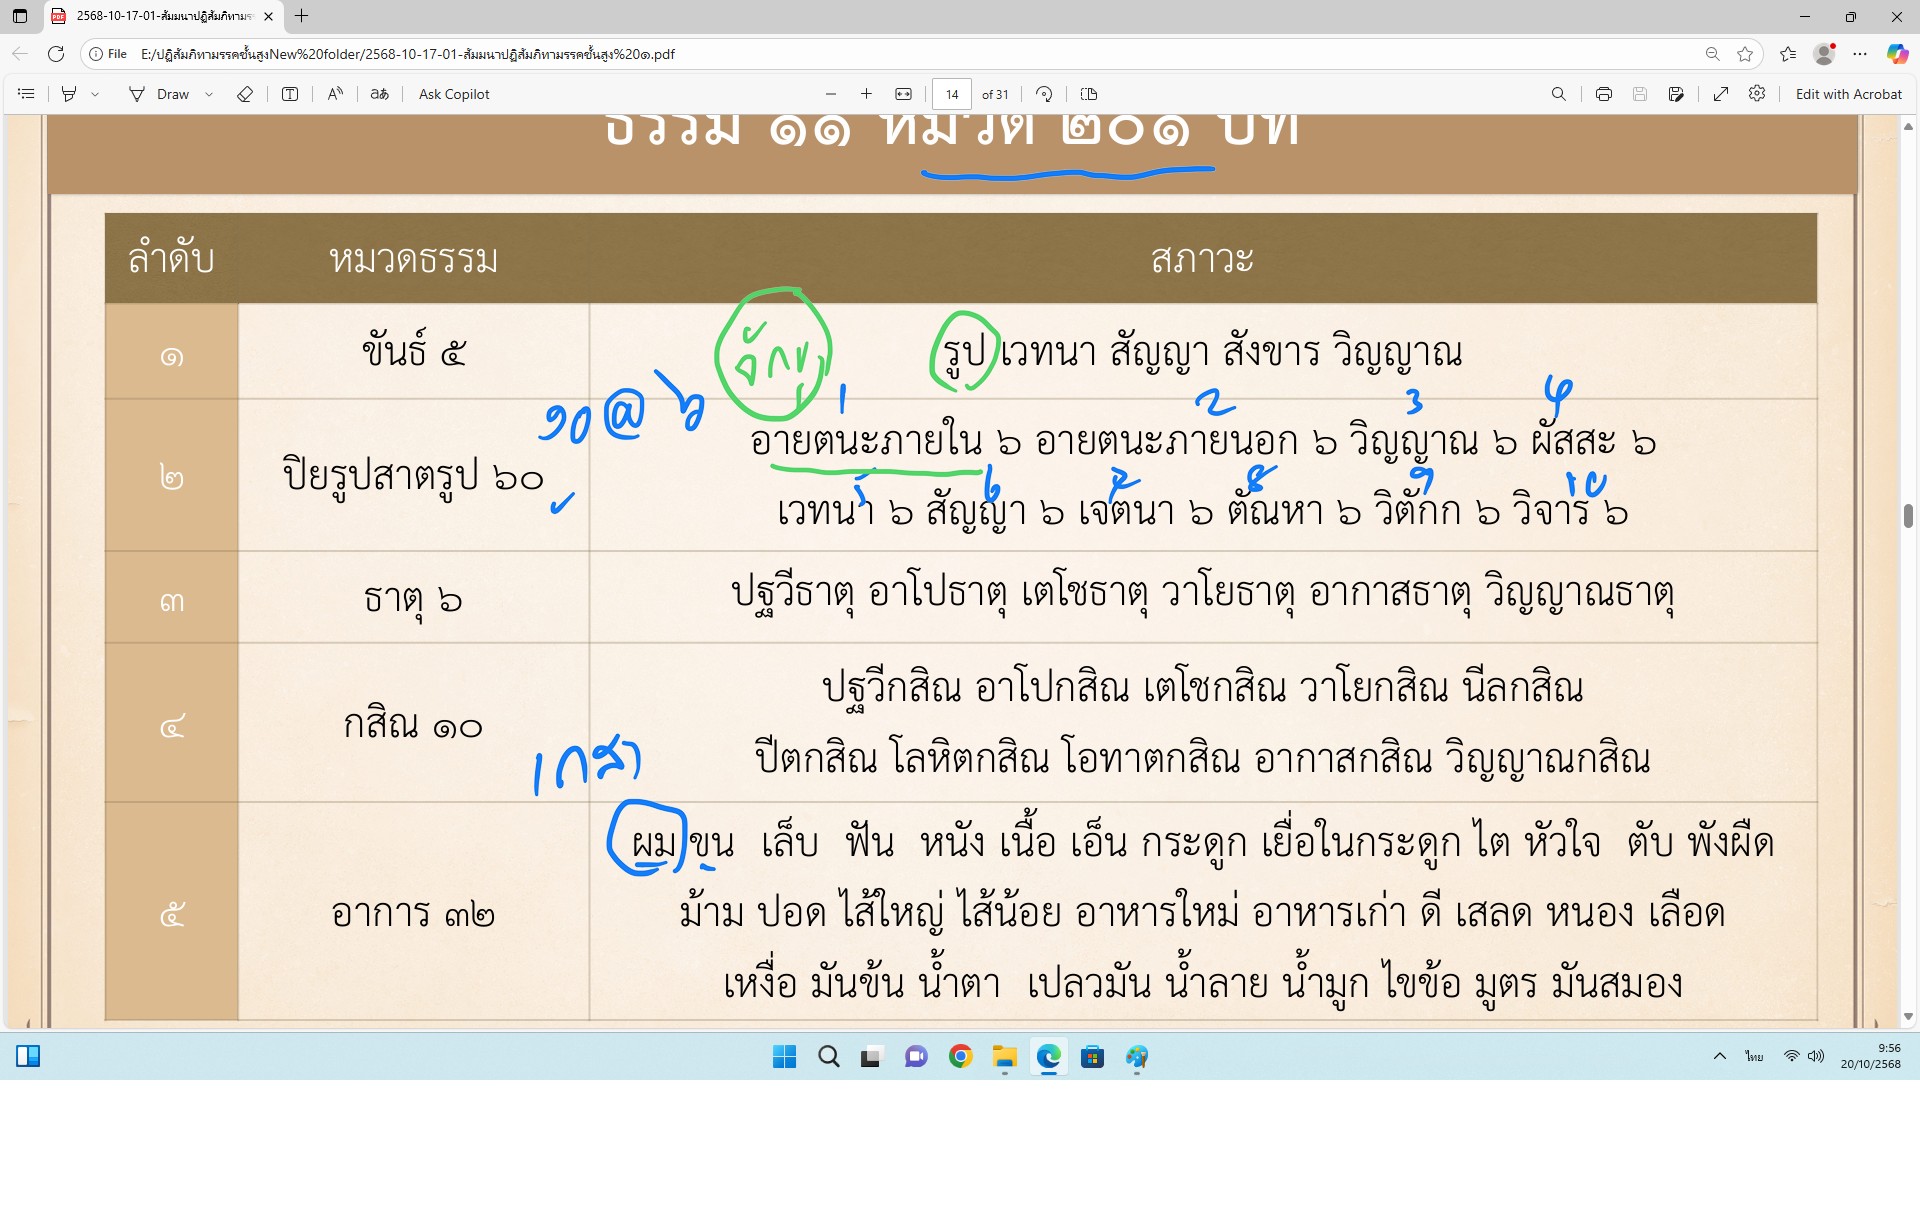Open the PDF table of contents
This screenshot has height=1224, width=1920.
[27, 94]
